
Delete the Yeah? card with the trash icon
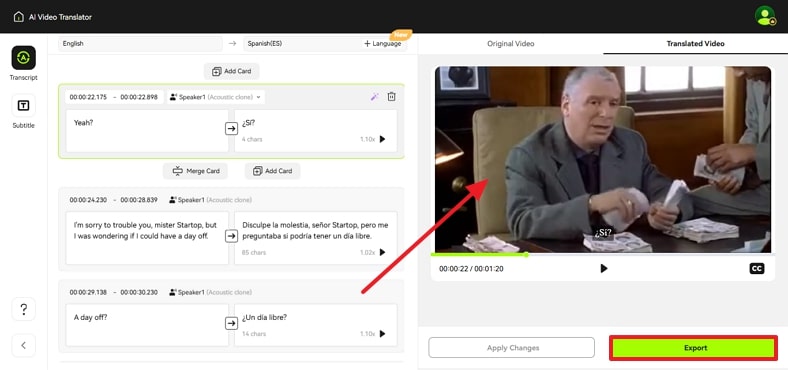point(391,97)
